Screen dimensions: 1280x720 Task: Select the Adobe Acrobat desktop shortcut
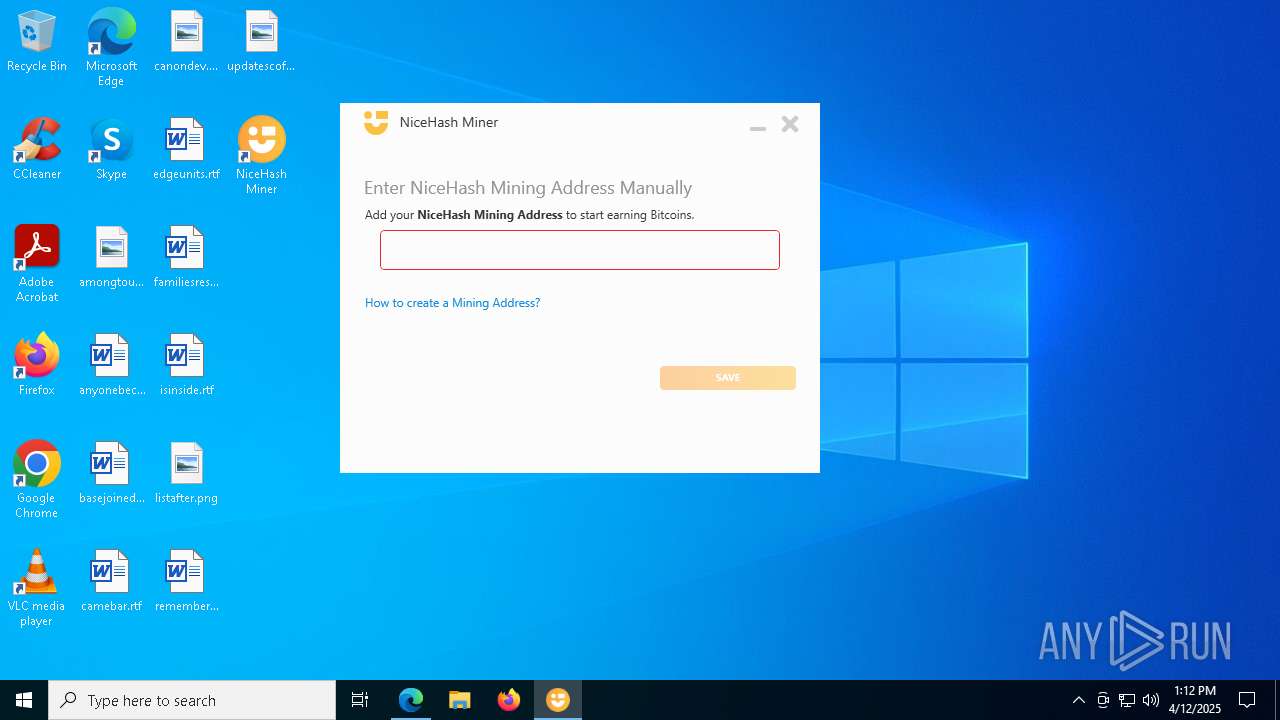(x=37, y=264)
